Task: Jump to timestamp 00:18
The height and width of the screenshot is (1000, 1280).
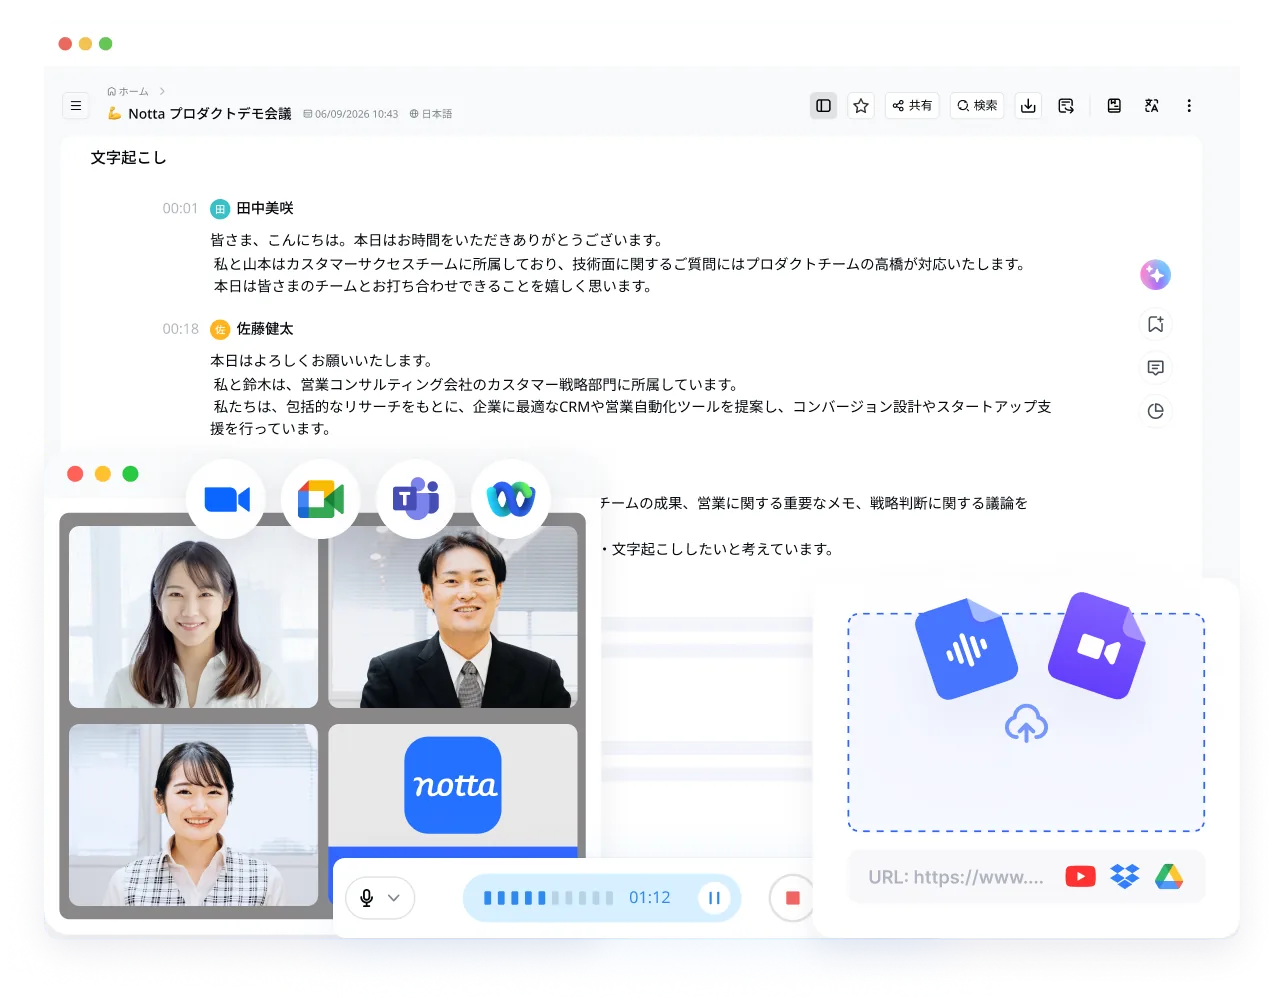Action: pyautogui.click(x=180, y=328)
